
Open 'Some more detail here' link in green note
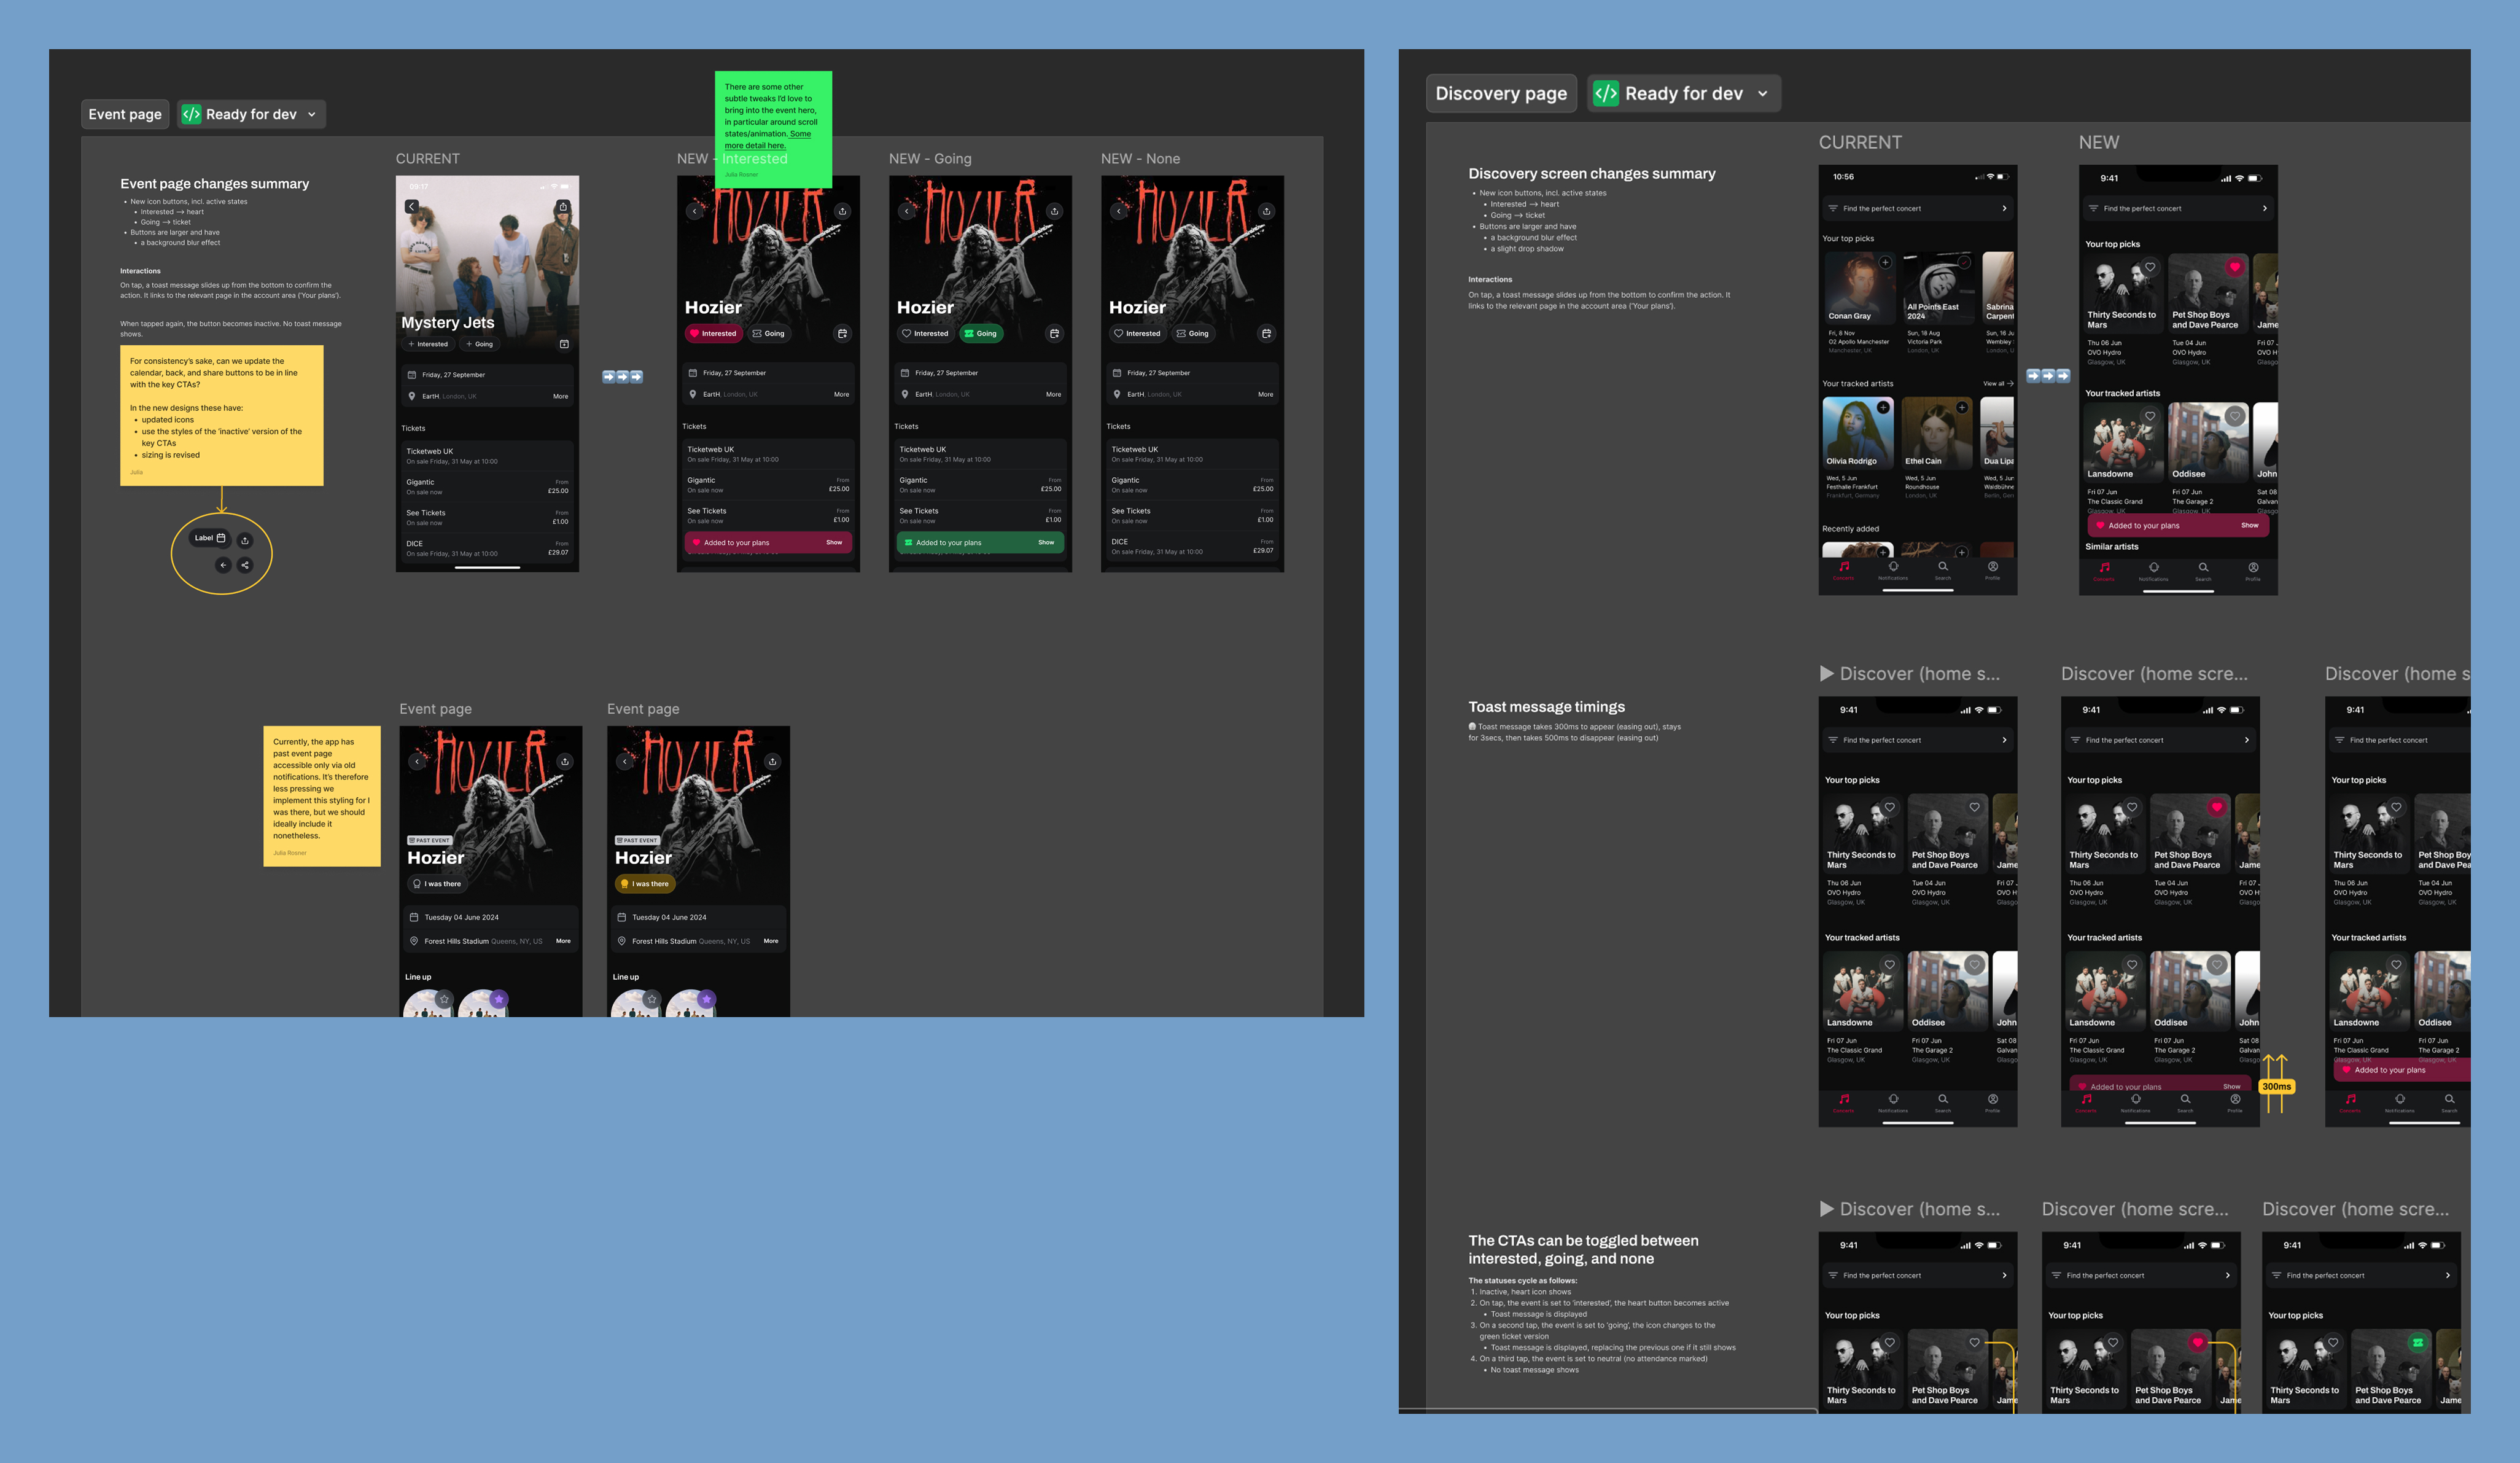(x=768, y=139)
